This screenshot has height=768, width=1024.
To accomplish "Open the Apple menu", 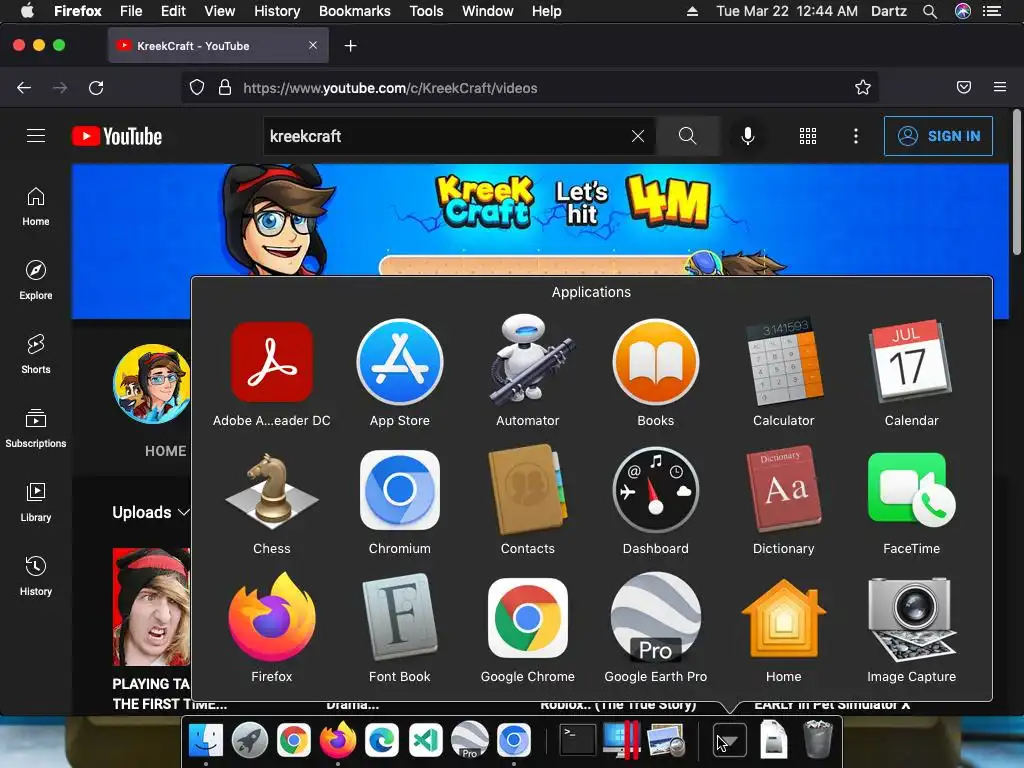I will point(27,11).
